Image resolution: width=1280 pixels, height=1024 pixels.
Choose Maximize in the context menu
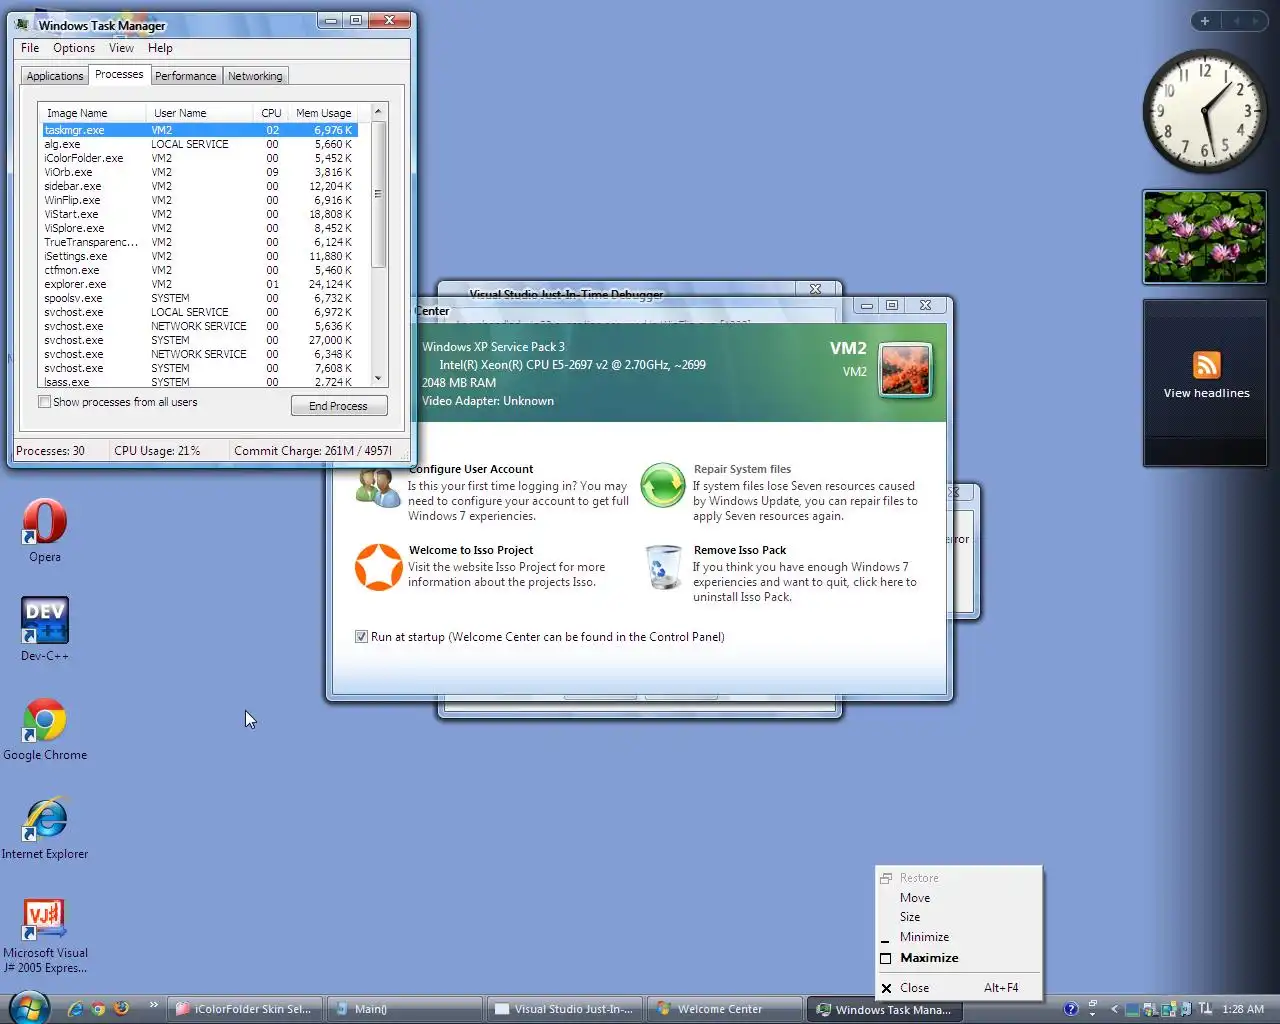tap(959, 958)
